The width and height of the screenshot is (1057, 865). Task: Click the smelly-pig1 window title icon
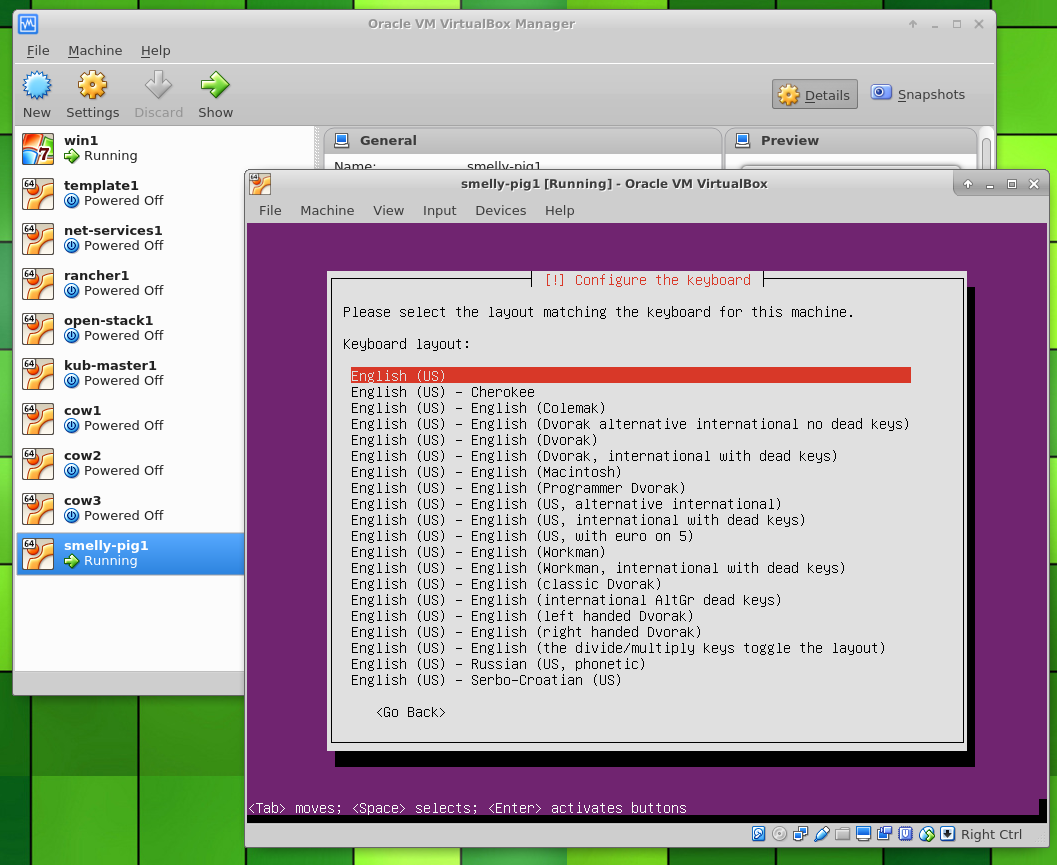pyautogui.click(x=260, y=183)
